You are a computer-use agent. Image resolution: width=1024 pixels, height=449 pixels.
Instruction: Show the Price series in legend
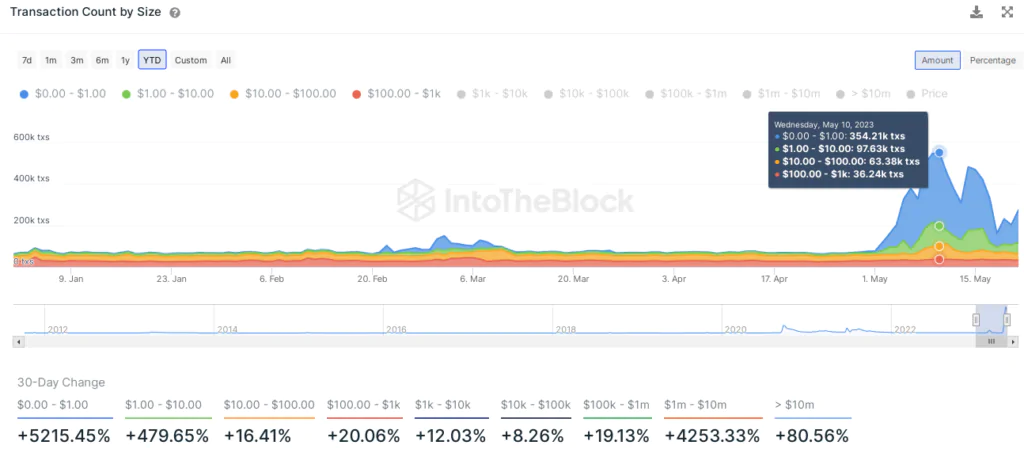(925, 94)
